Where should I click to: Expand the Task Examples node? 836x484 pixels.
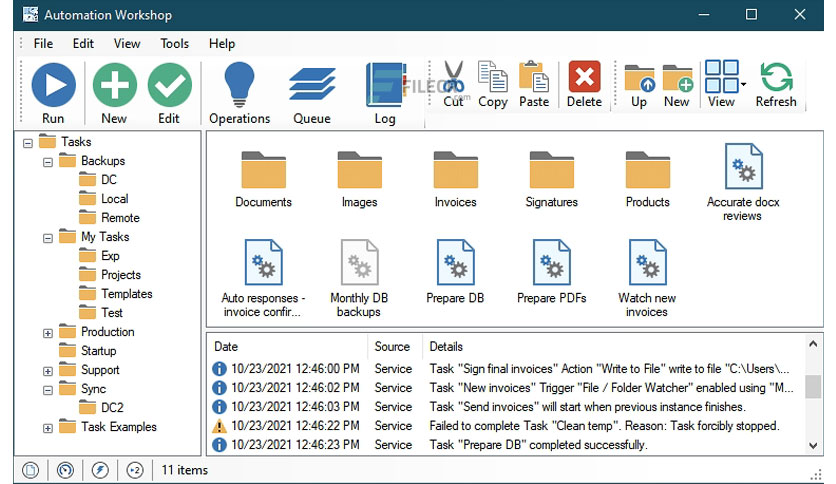point(48,428)
